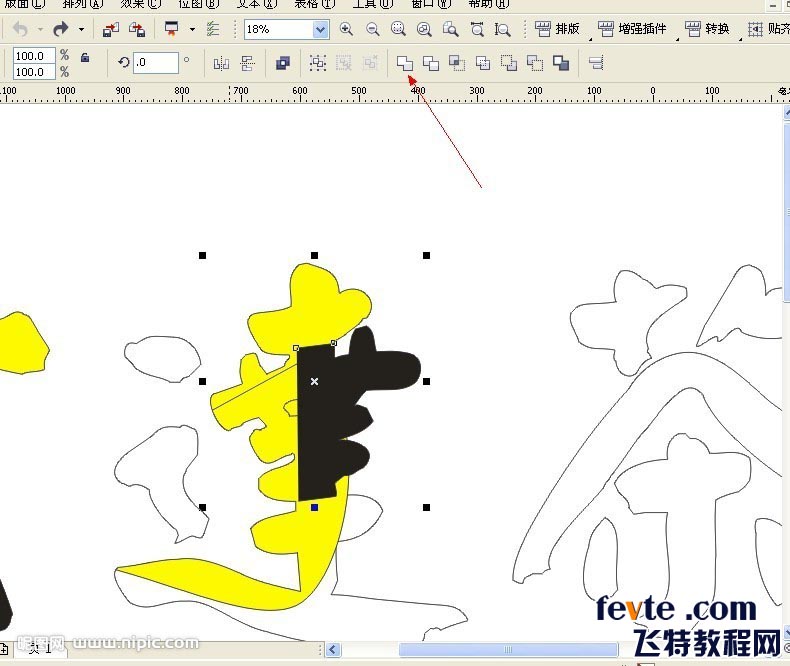This screenshot has width=790, height=666.
Task: Expand the redo history dropdown arrow
Action: coord(81,29)
